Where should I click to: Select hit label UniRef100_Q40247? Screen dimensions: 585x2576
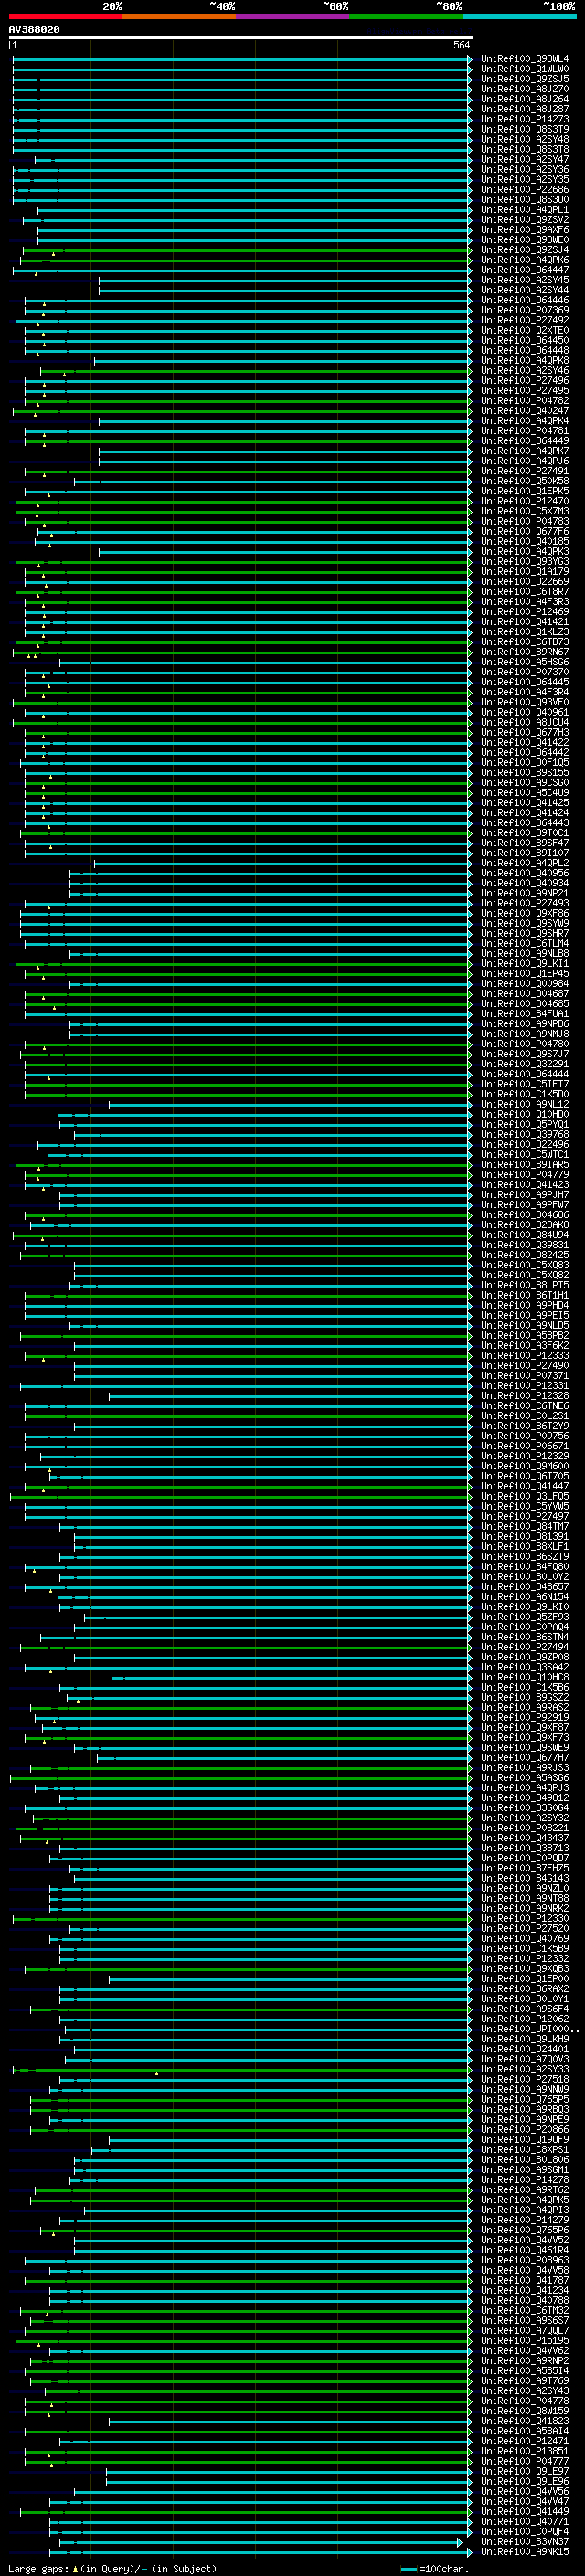pyautogui.click(x=524, y=410)
